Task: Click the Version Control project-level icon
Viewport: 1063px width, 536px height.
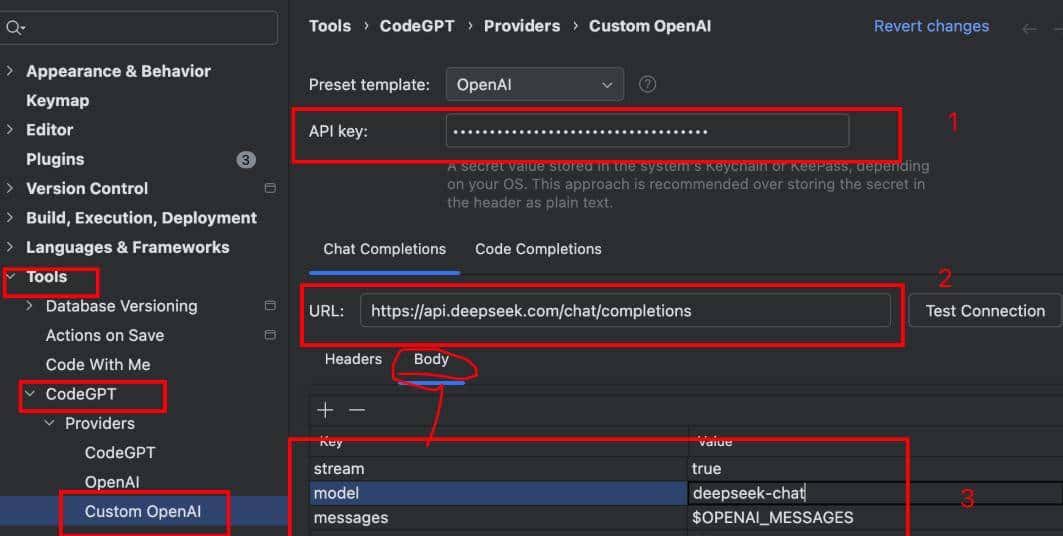Action: tap(269, 188)
